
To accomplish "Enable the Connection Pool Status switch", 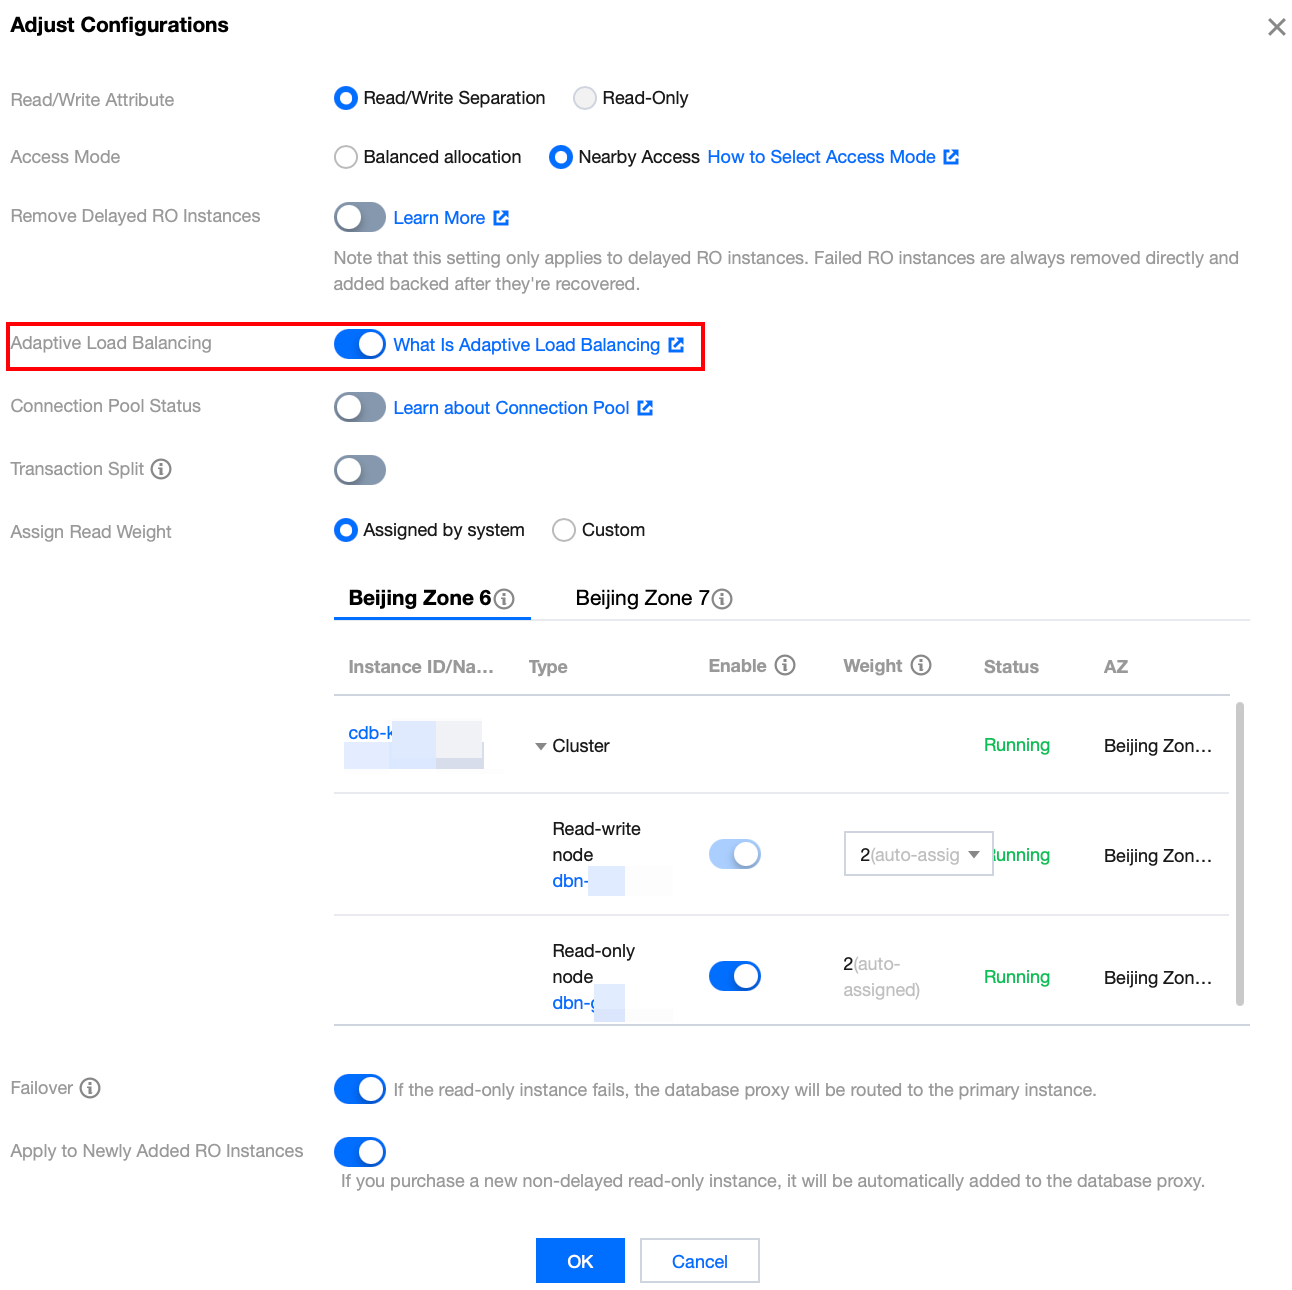I will pos(360,407).
